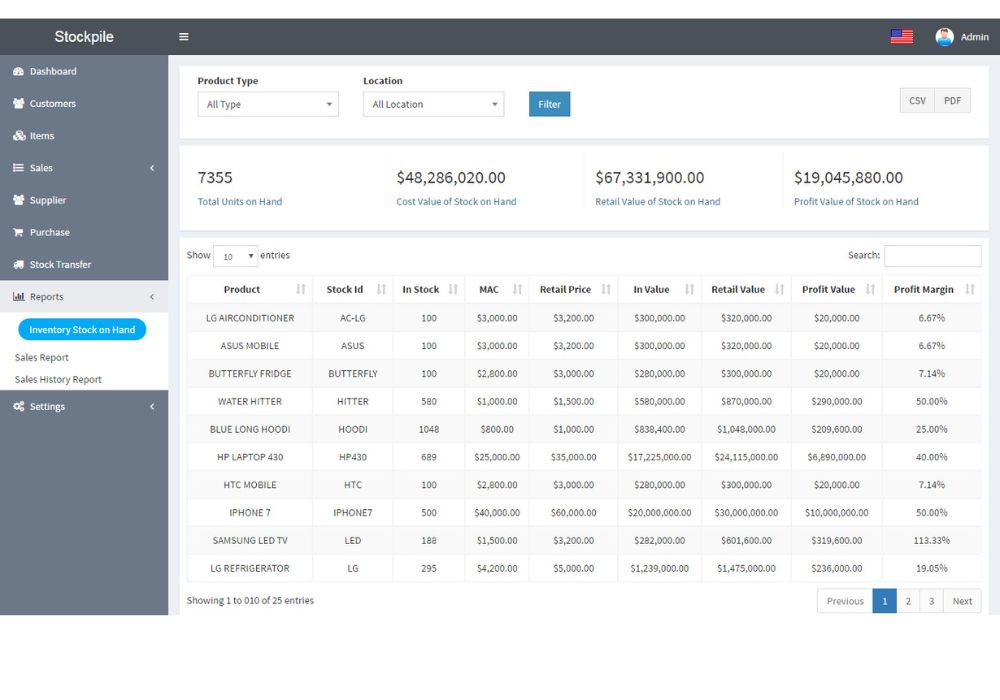The width and height of the screenshot is (1000, 700).
Task: Click the blue Filter button
Action: point(549,104)
